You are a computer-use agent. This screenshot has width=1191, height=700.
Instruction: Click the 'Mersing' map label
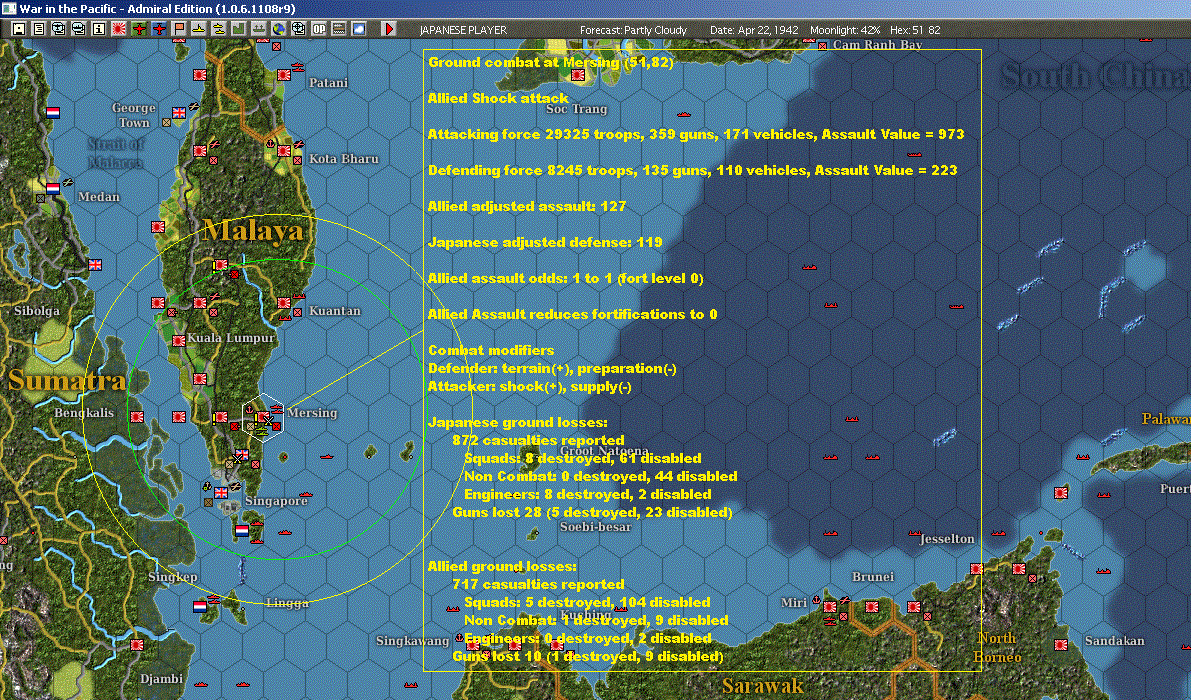click(312, 412)
